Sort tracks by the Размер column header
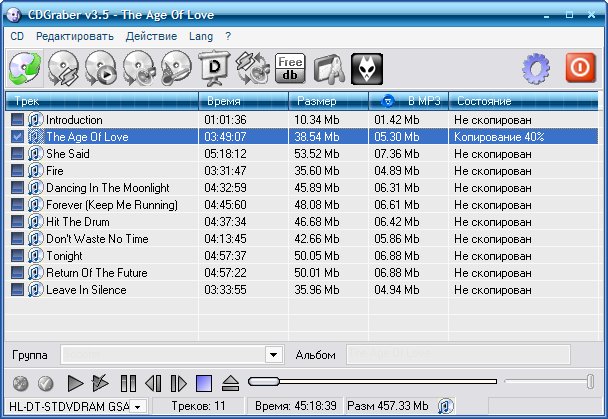This screenshot has height=419, width=608. [x=329, y=102]
